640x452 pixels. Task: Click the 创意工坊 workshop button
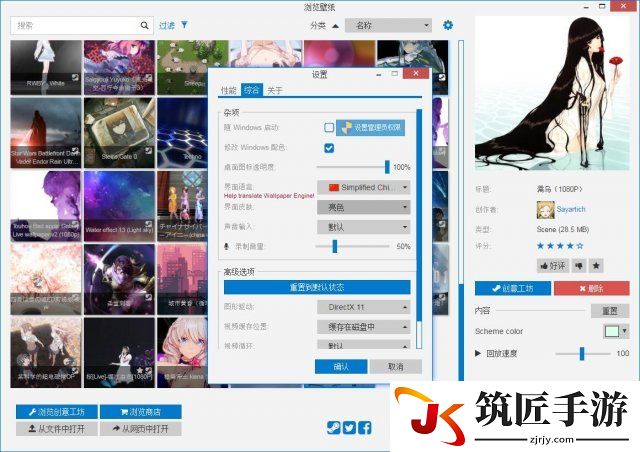[513, 288]
